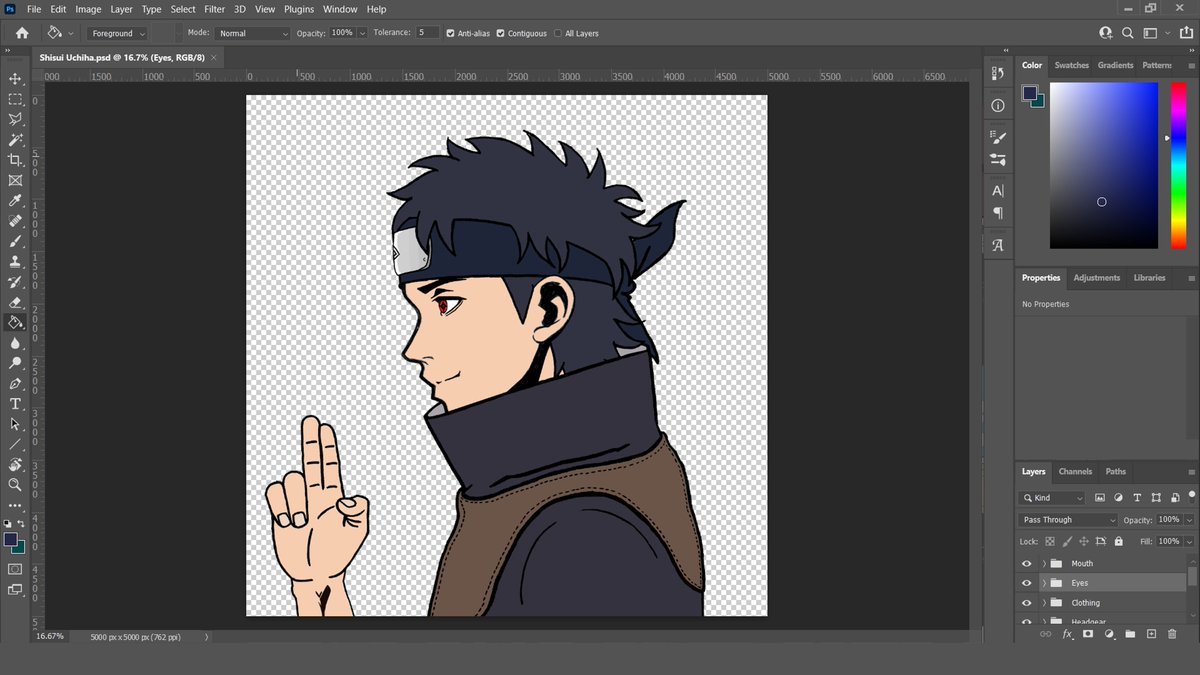1200x675 pixels.
Task: Select the Move tool
Action: tap(15, 79)
